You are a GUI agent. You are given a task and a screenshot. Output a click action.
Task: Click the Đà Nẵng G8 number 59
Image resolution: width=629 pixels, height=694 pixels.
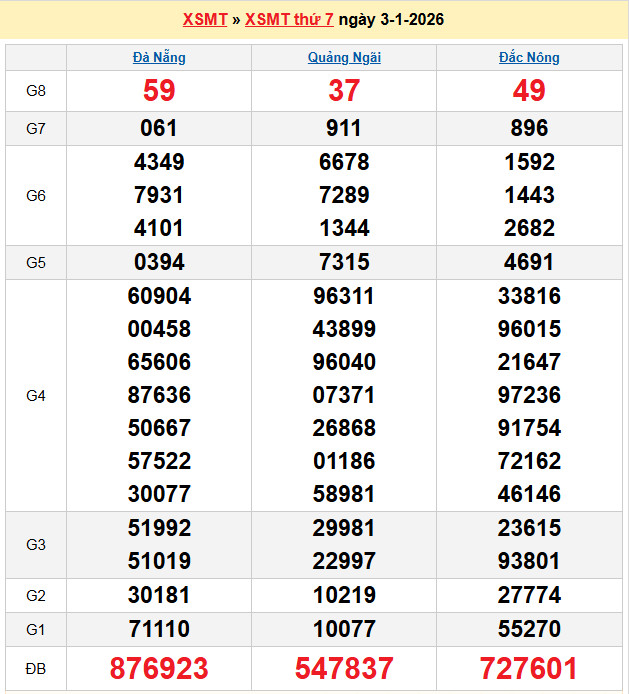pos(159,91)
